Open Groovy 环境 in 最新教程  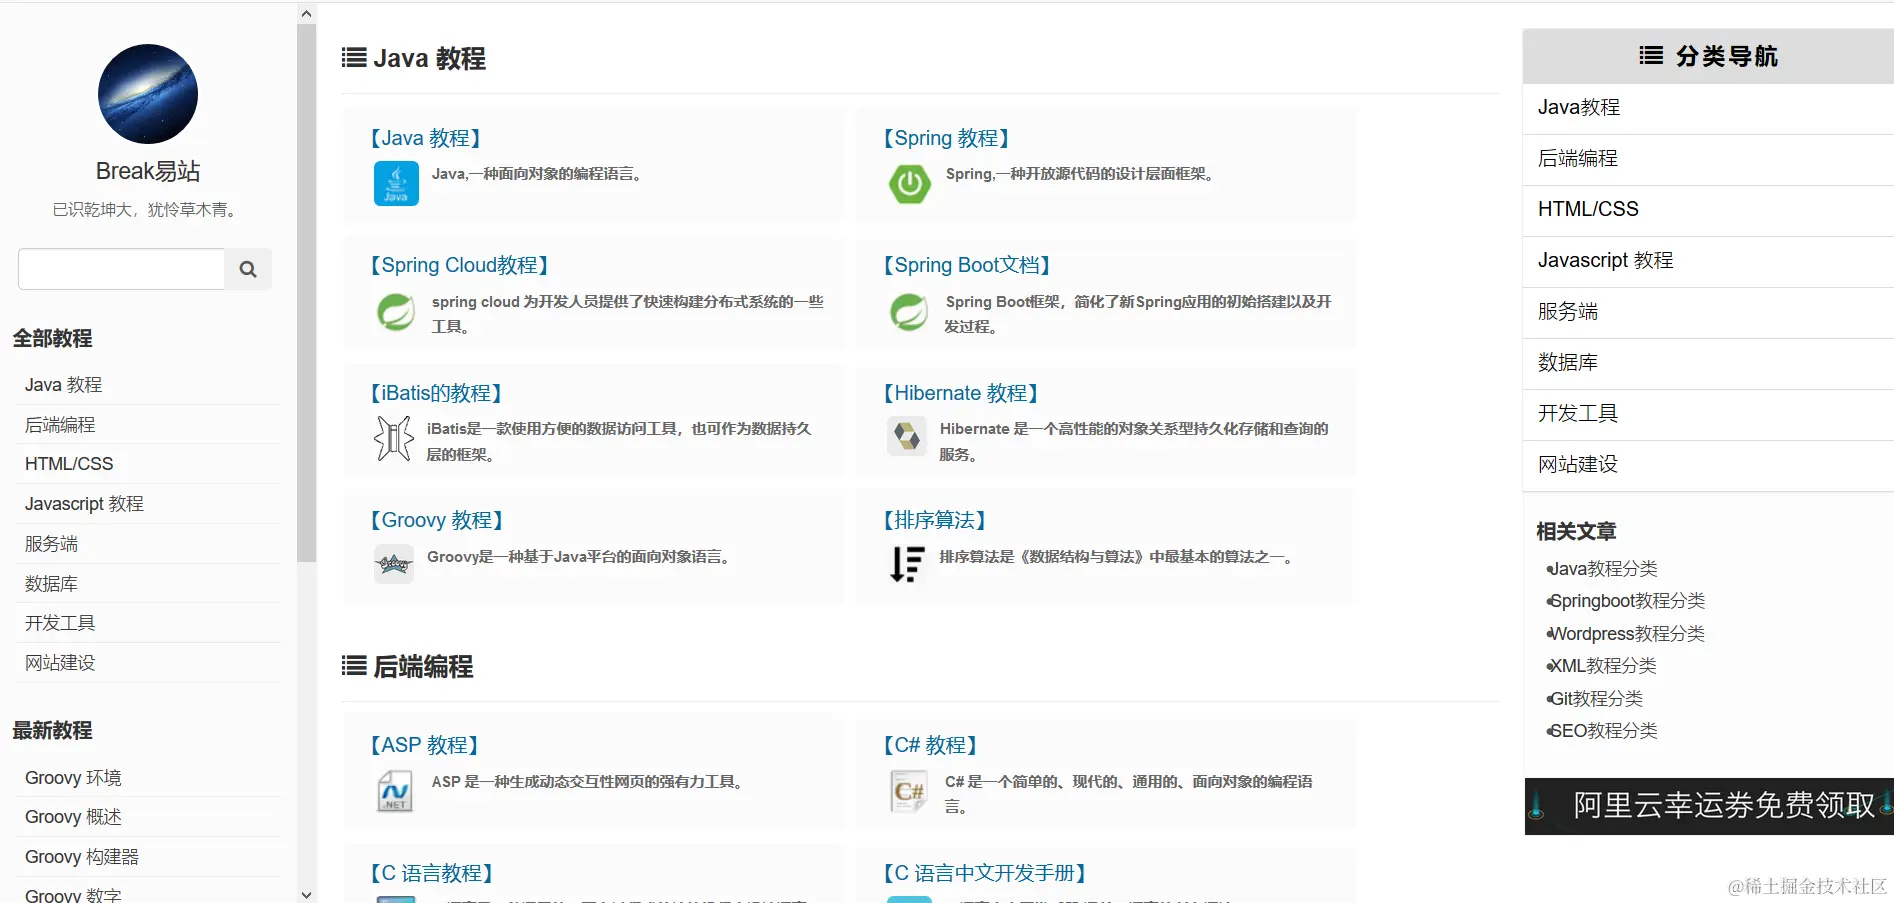tap(73, 778)
